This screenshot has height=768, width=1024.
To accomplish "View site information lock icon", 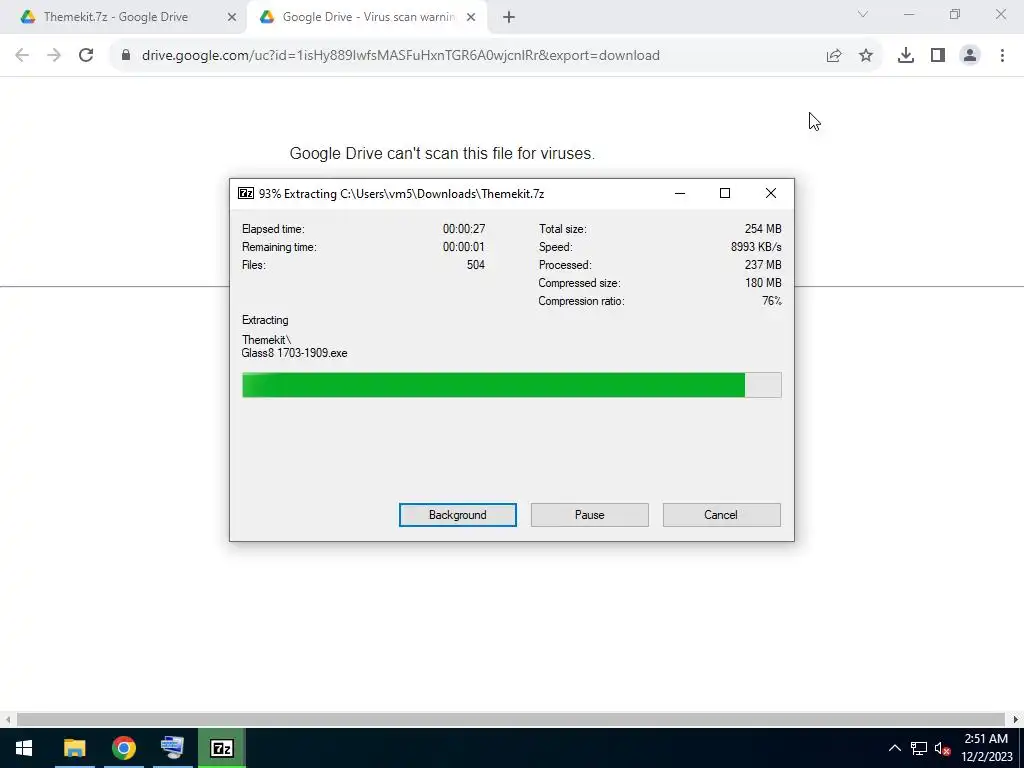I will (126, 56).
